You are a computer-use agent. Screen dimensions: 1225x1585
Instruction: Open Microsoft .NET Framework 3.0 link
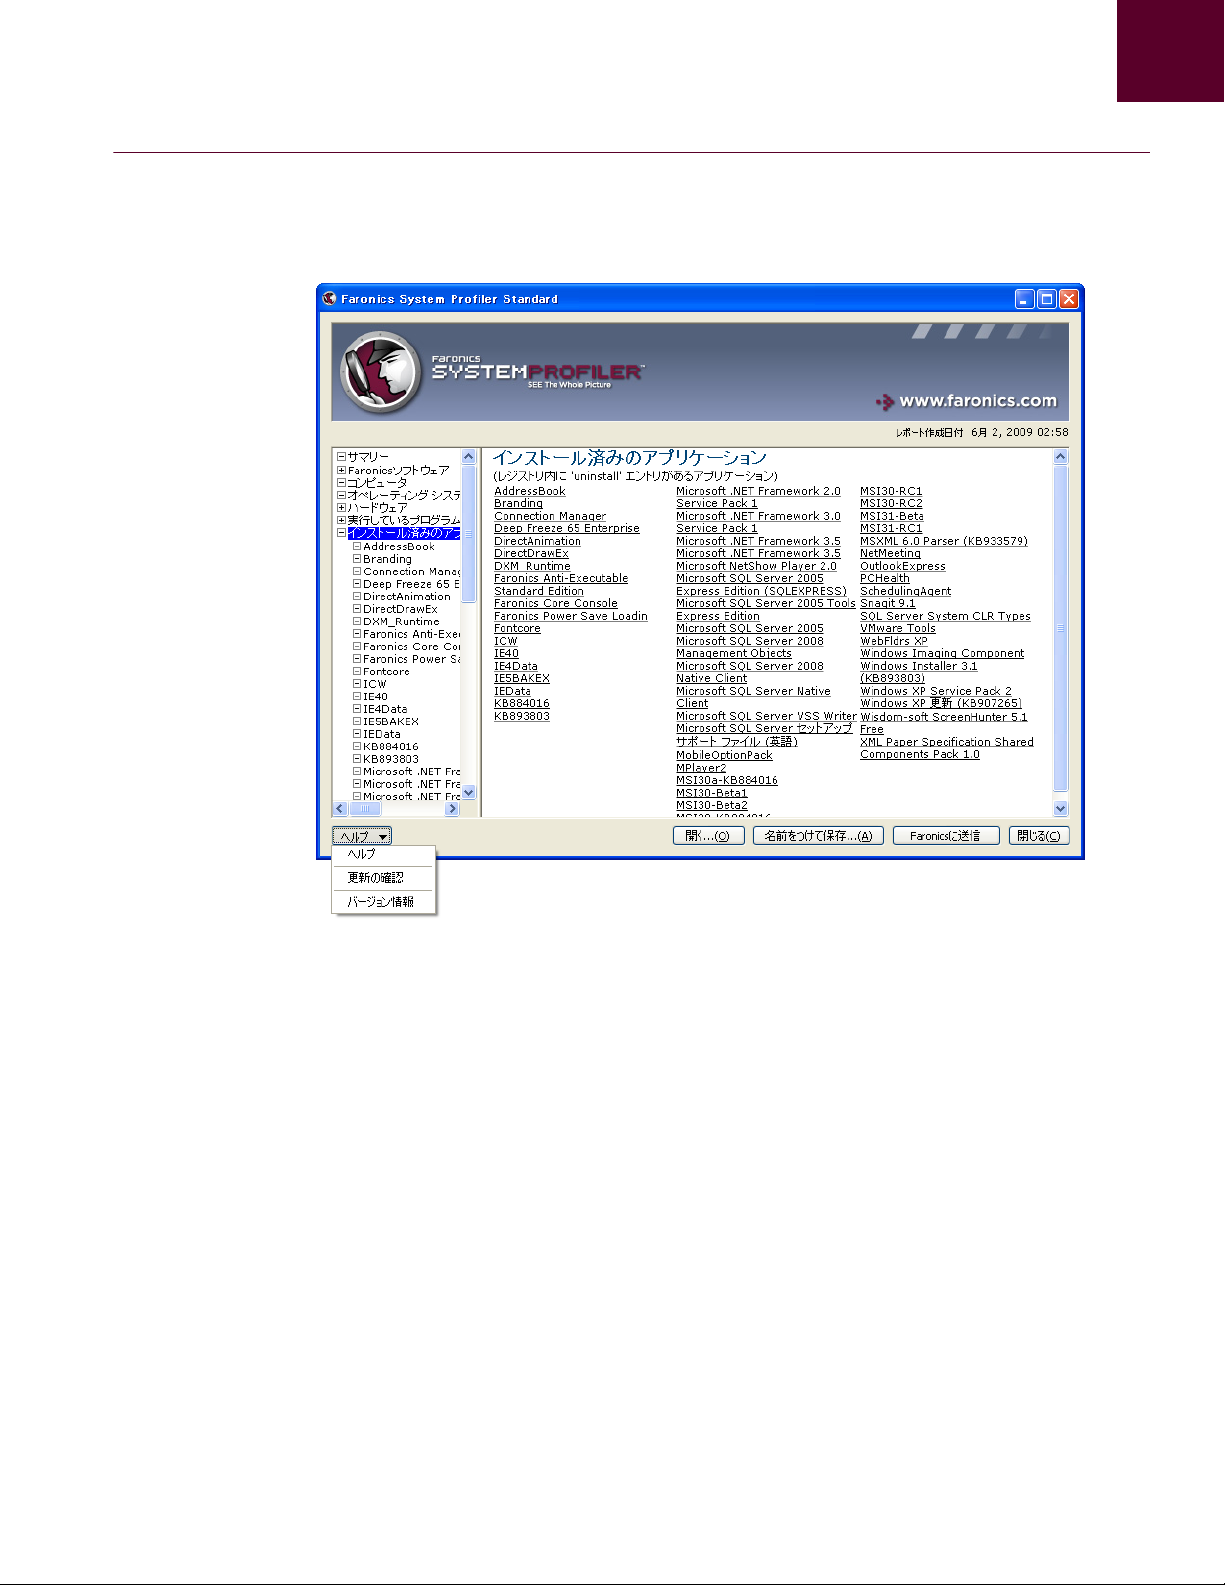tap(758, 516)
